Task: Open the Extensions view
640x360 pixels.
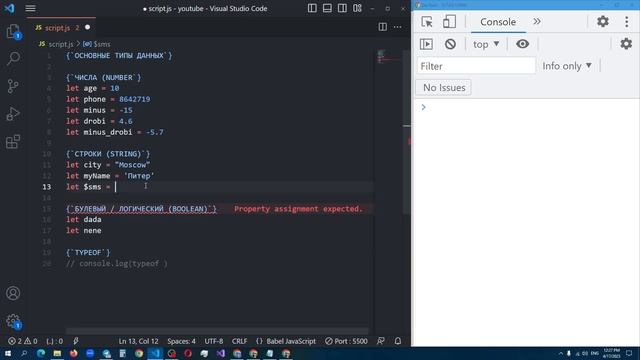Action: point(13,142)
